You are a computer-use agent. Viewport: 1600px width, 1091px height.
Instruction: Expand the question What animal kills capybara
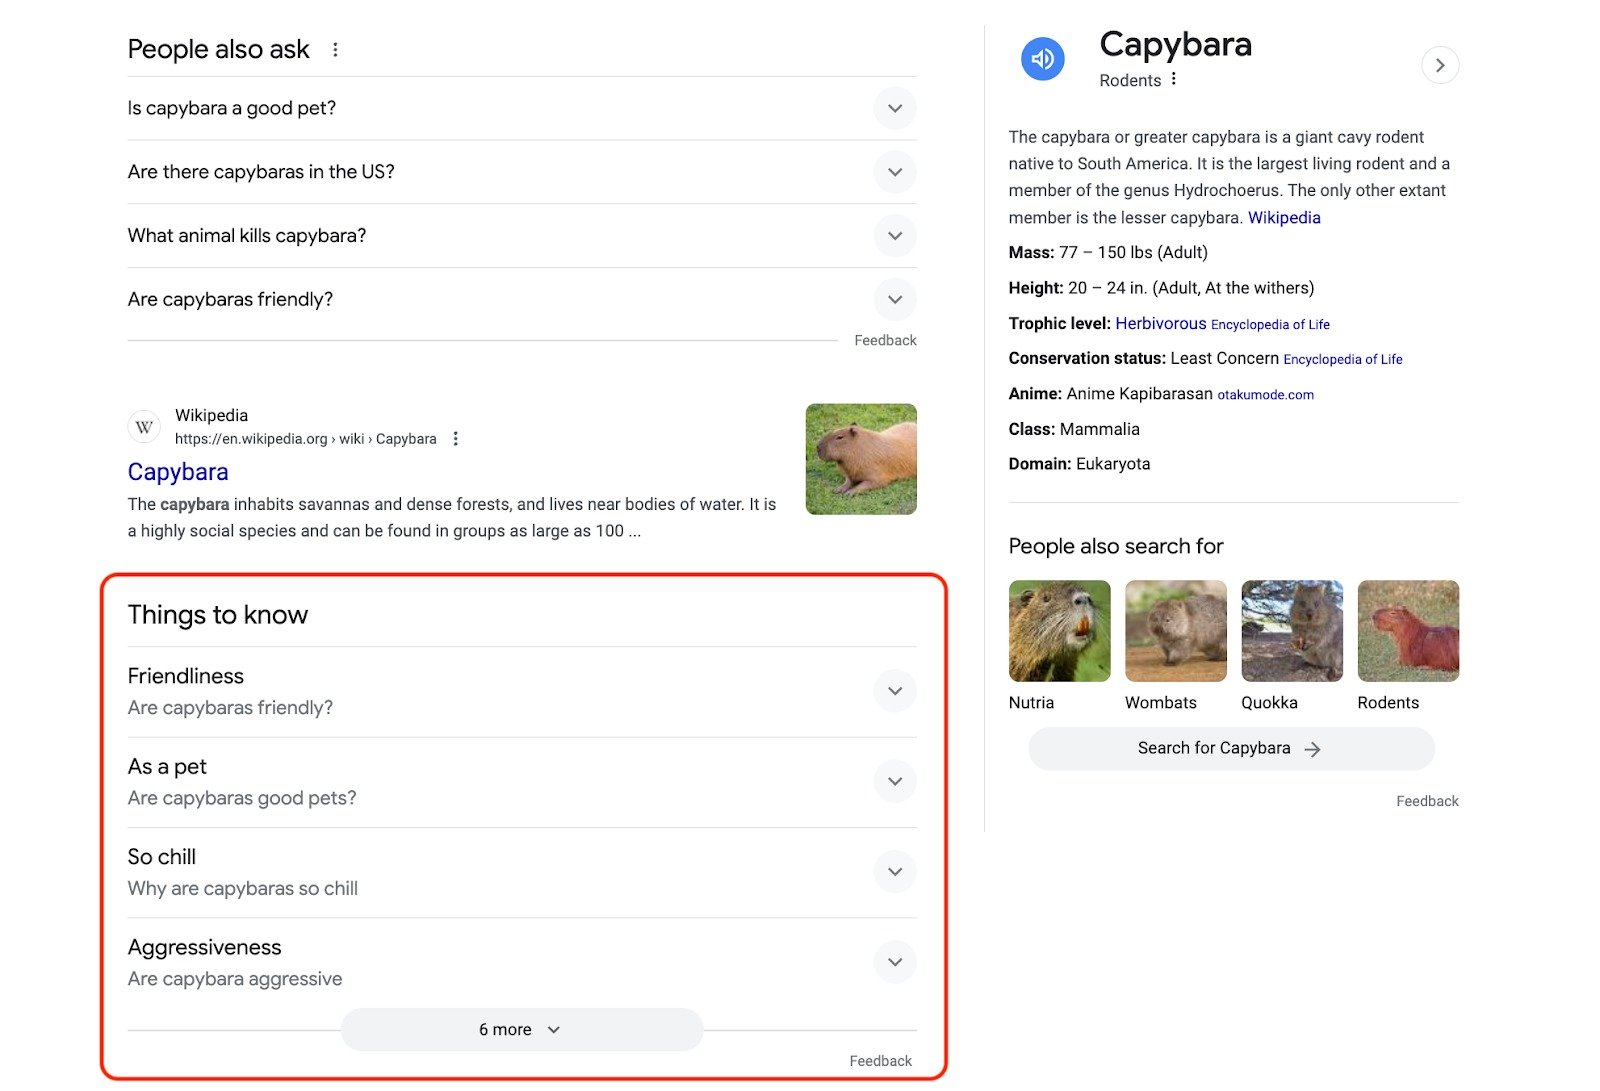(x=894, y=236)
